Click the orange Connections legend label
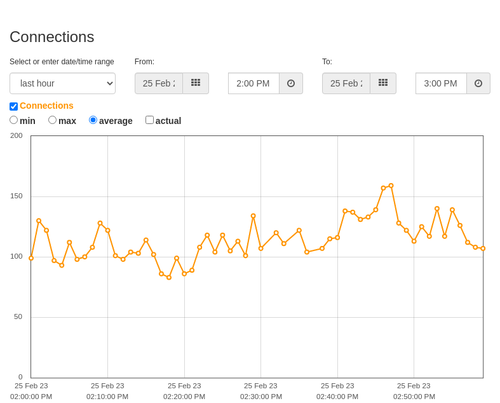The height and width of the screenshot is (403, 500). (46, 106)
